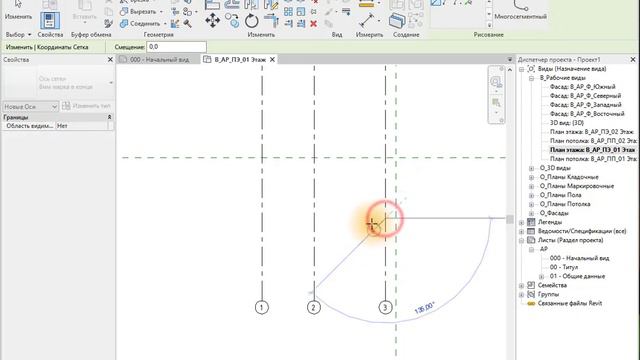Screen dimensions: 640x360
Task: Select the В_АР_ПЭ_01 Этаж view tab
Action: click(240, 60)
